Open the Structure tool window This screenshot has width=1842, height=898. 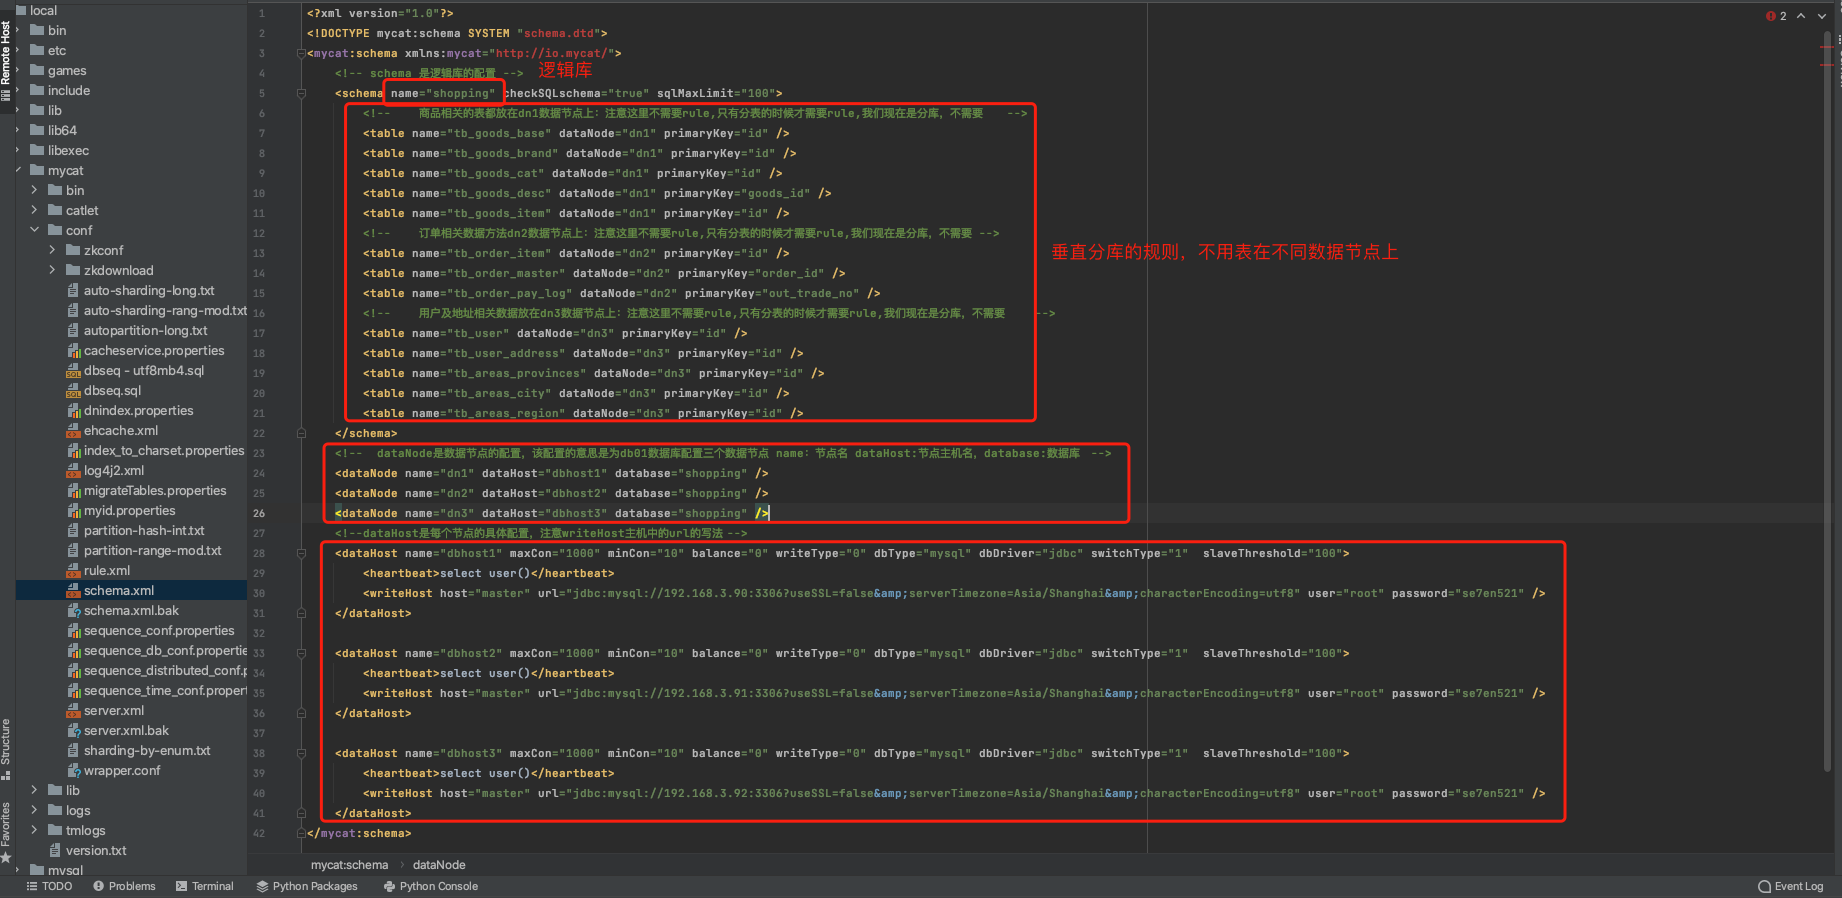(6, 742)
